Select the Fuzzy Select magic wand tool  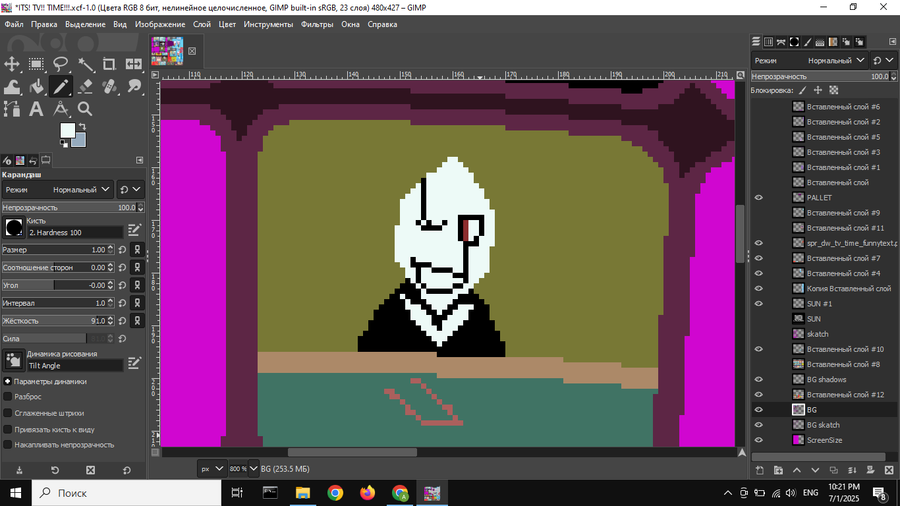coord(85,64)
